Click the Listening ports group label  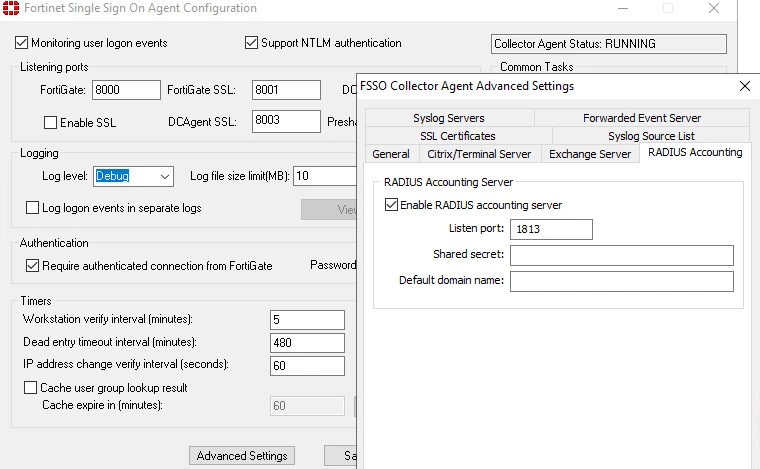(x=54, y=67)
